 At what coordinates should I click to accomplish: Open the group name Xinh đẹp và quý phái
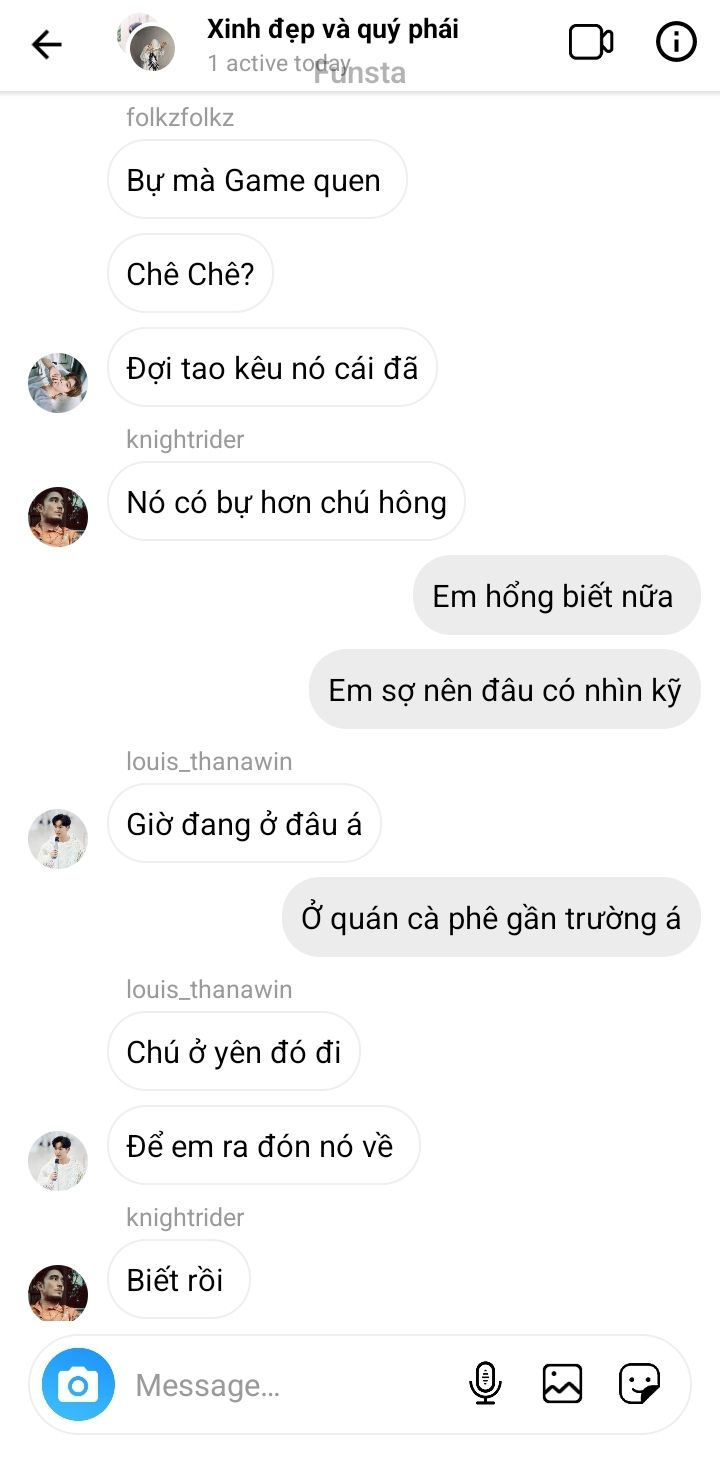tap(333, 29)
